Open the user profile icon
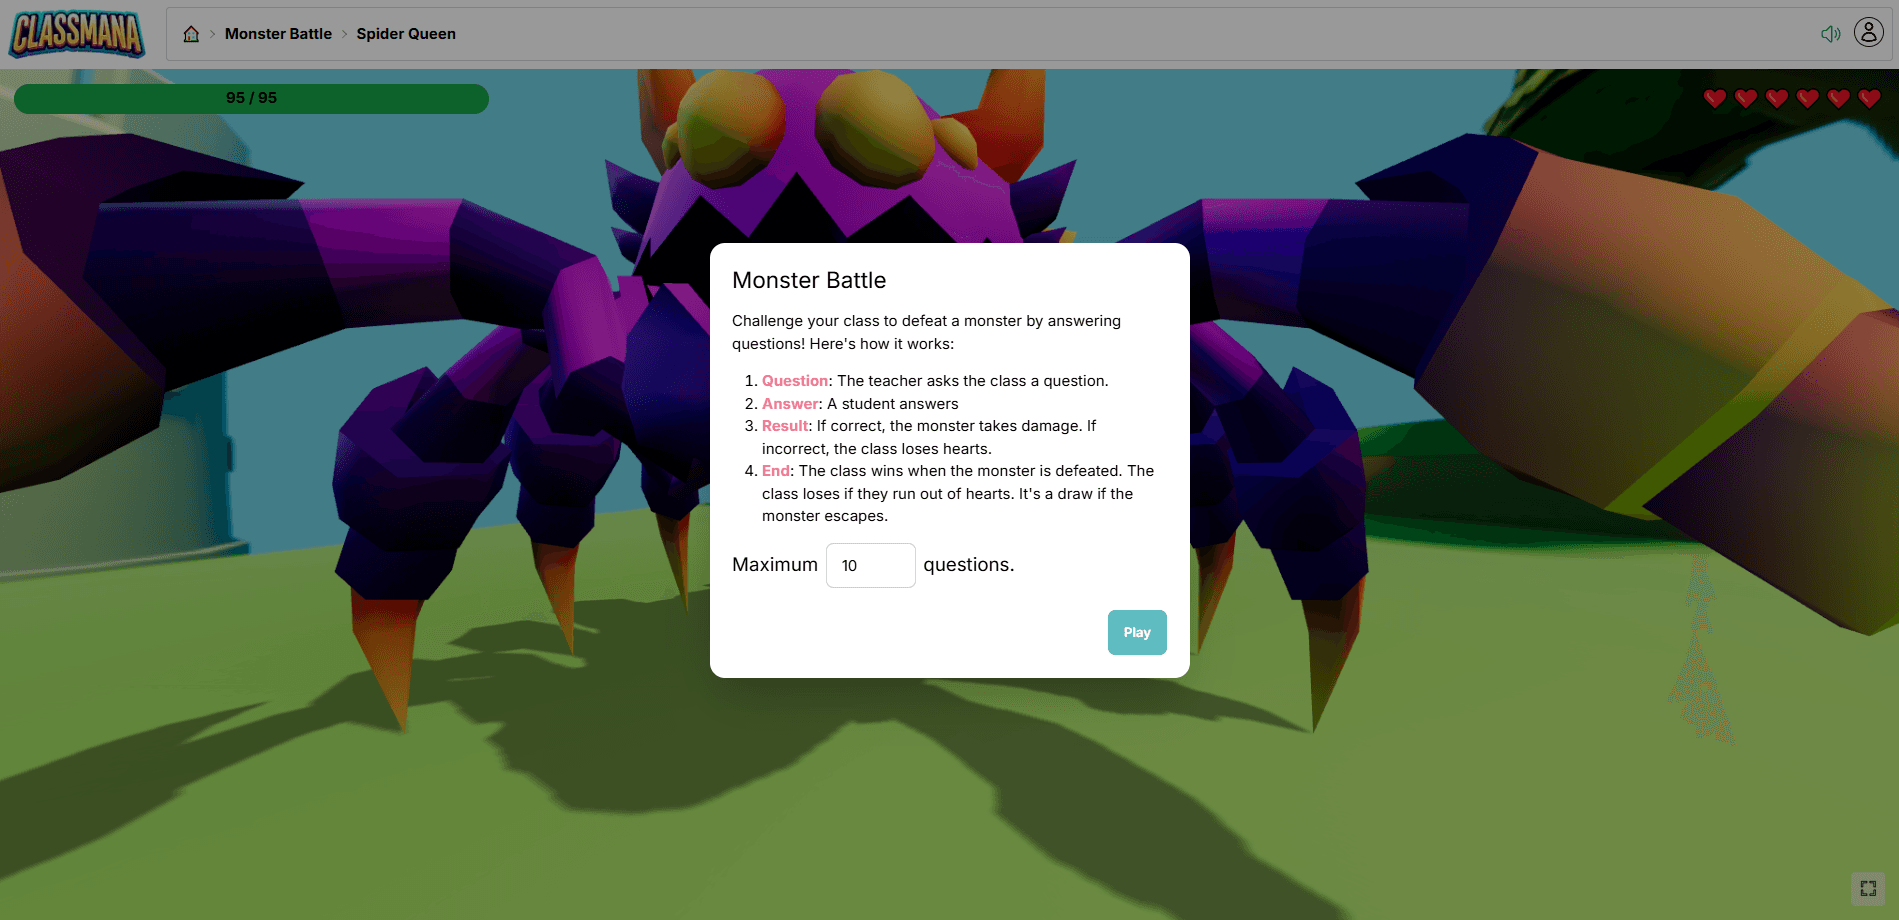Screen dimensions: 1899x920 (x=1868, y=33)
